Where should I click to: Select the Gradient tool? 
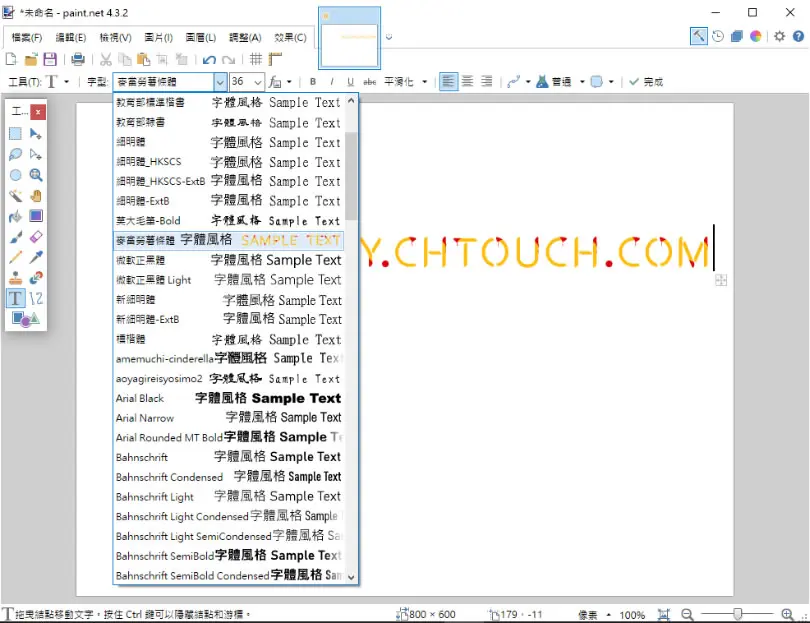pyautogui.click(x=36, y=216)
